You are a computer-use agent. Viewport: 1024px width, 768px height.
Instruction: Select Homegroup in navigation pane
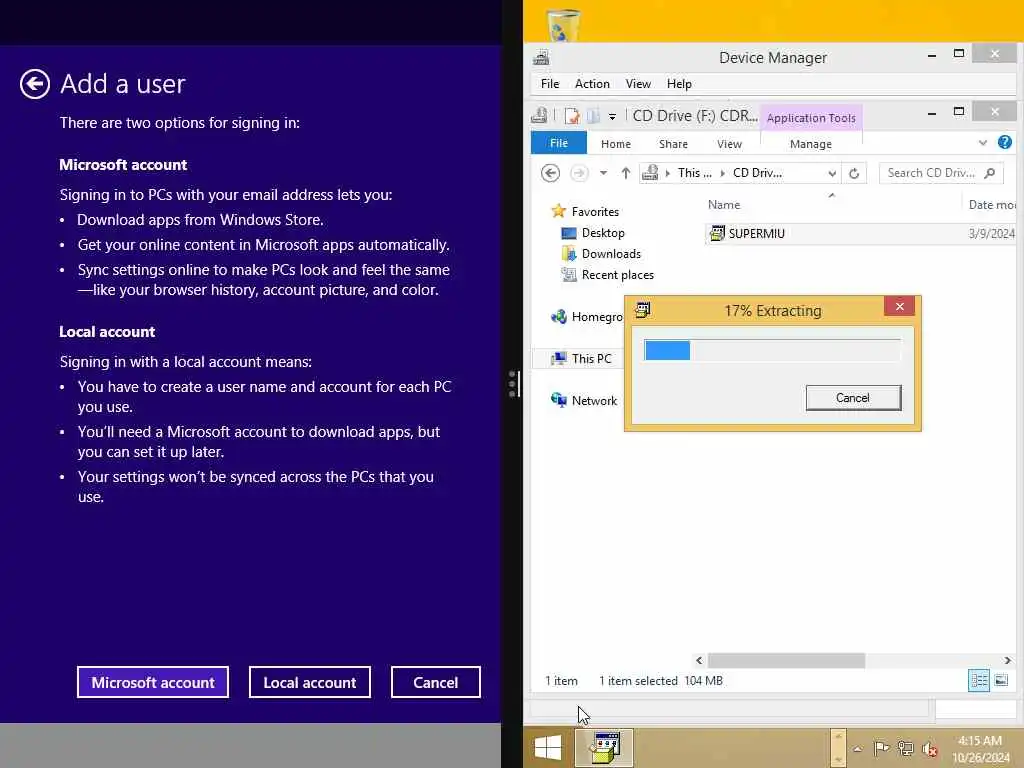[588, 317]
